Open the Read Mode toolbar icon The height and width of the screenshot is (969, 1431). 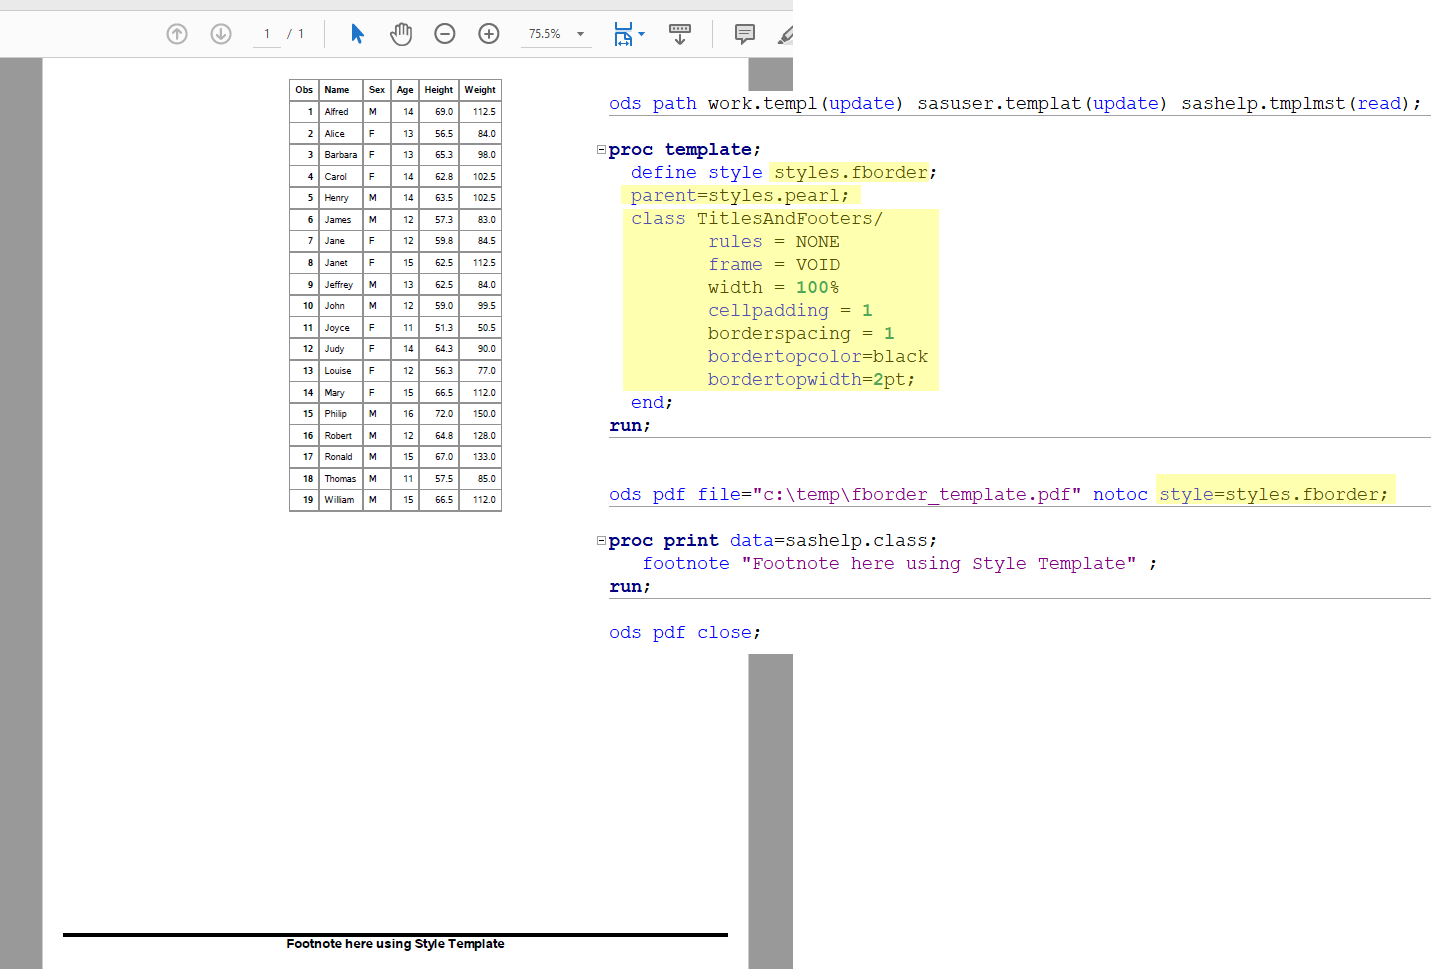tap(680, 33)
